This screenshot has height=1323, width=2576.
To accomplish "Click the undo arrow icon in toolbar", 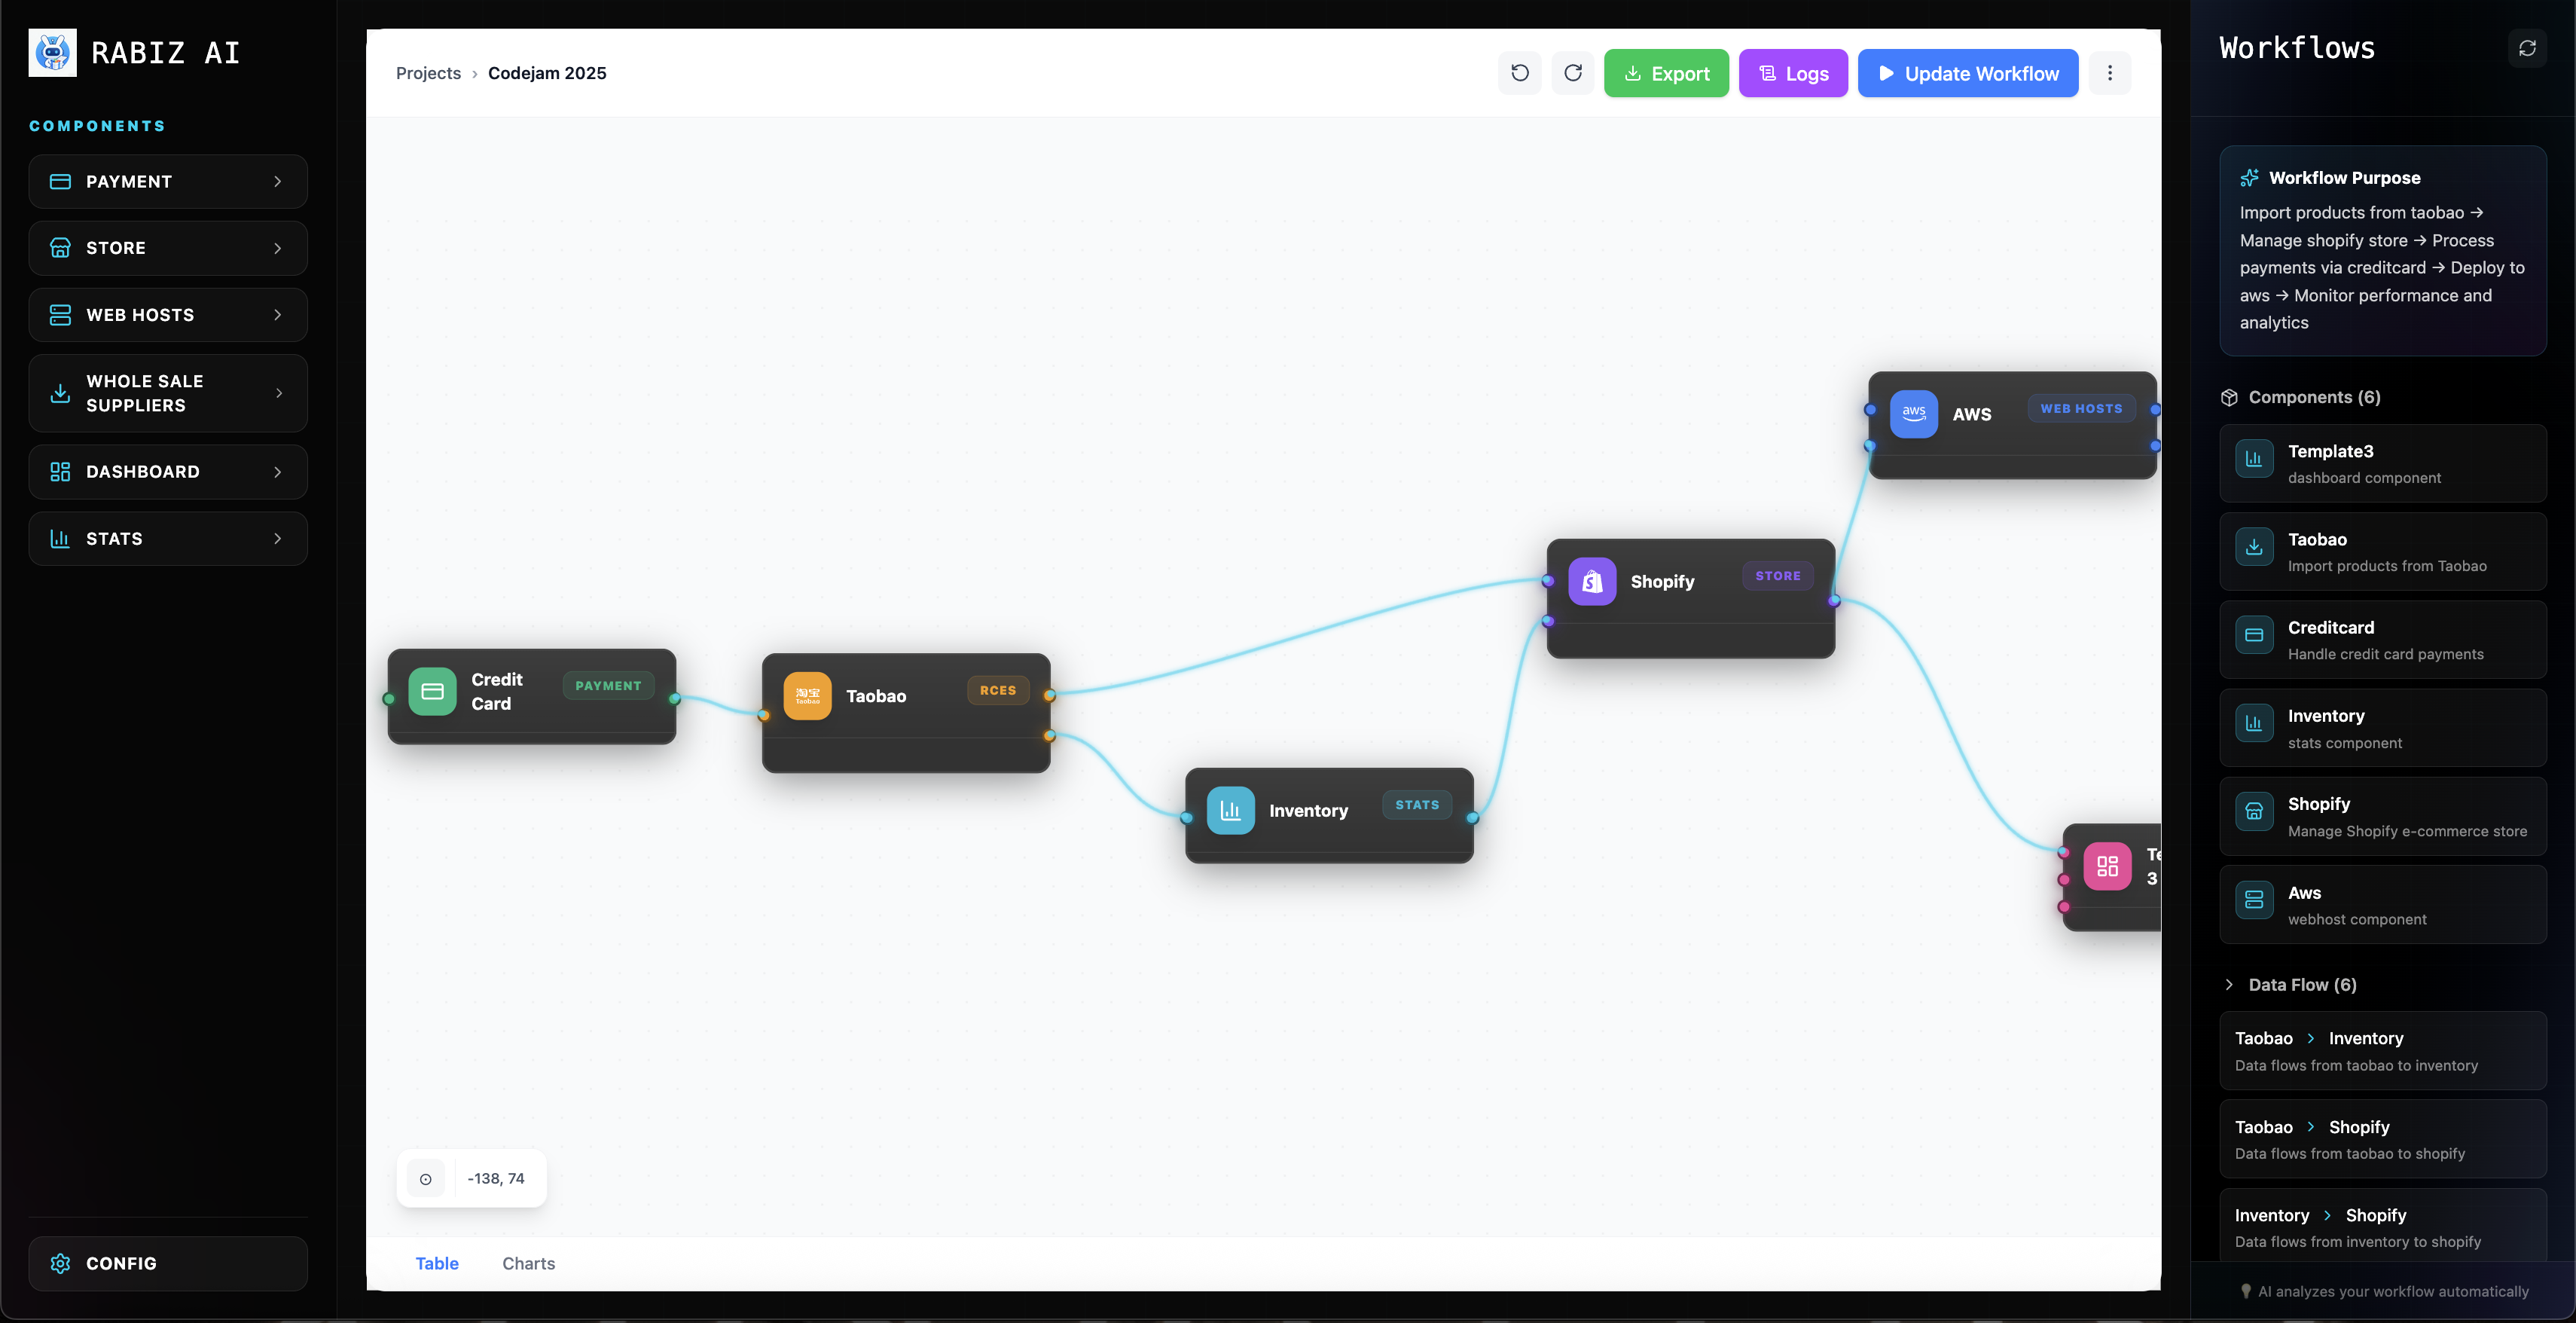I will (1519, 73).
